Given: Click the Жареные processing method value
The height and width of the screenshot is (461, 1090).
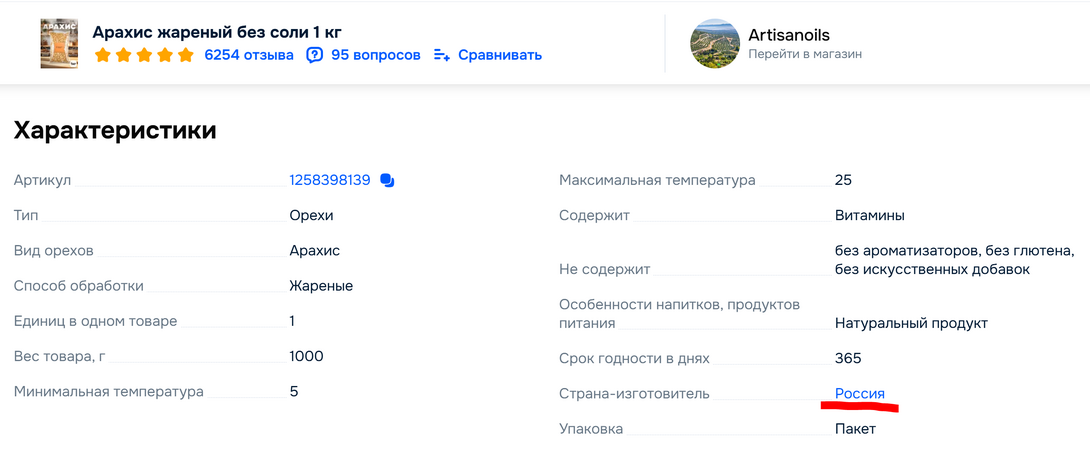Looking at the screenshot, I should [321, 286].
